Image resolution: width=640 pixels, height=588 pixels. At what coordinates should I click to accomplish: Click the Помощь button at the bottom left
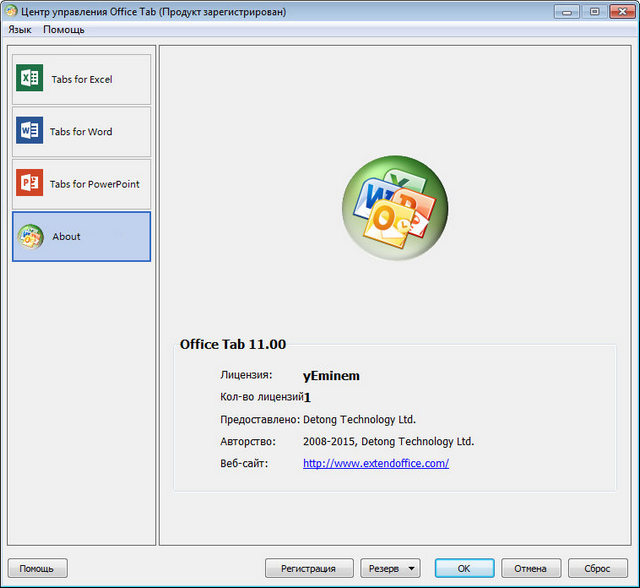(x=37, y=568)
